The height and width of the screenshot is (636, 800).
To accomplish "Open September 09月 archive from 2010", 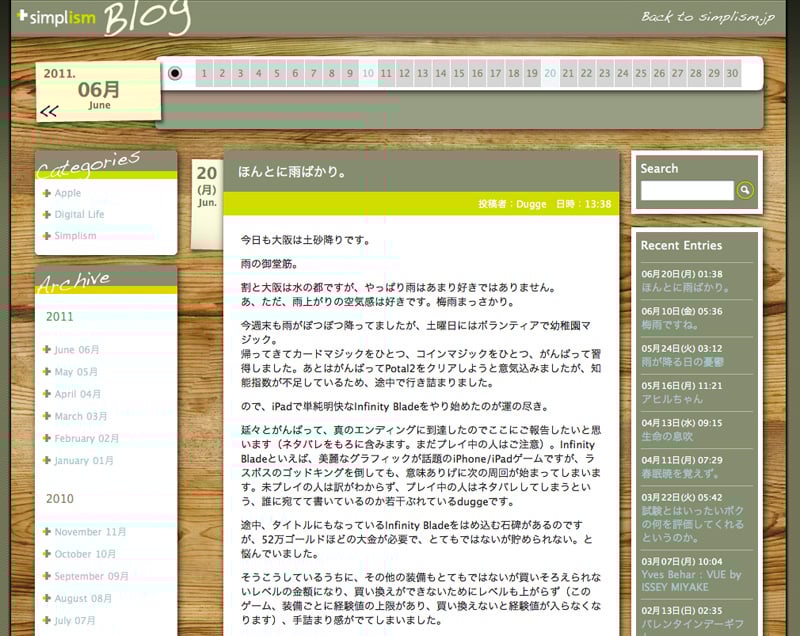I will pos(91,576).
